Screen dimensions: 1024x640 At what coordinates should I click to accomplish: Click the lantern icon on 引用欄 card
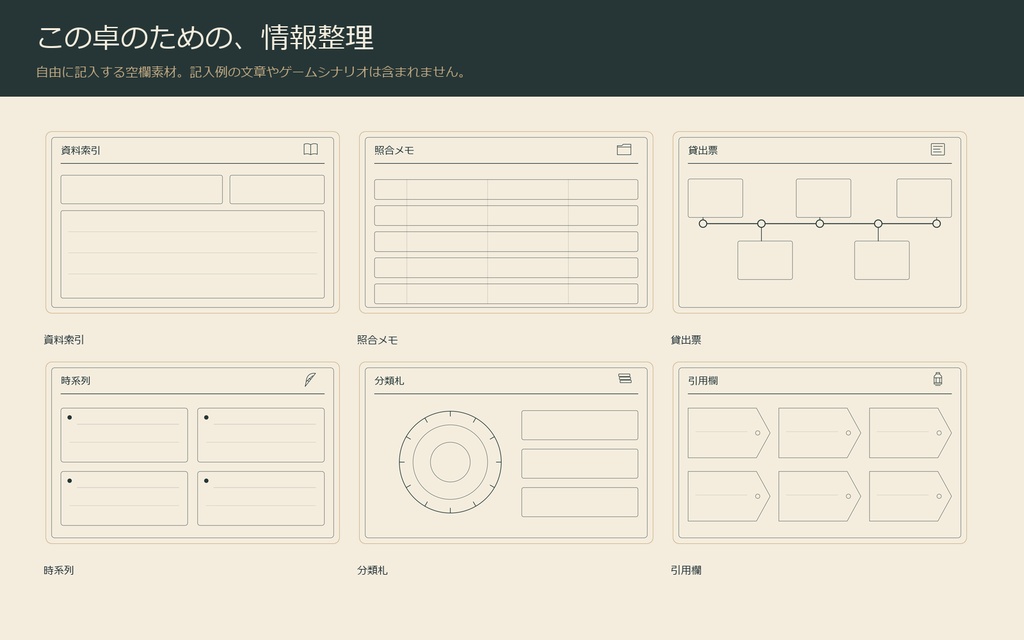[938, 379]
